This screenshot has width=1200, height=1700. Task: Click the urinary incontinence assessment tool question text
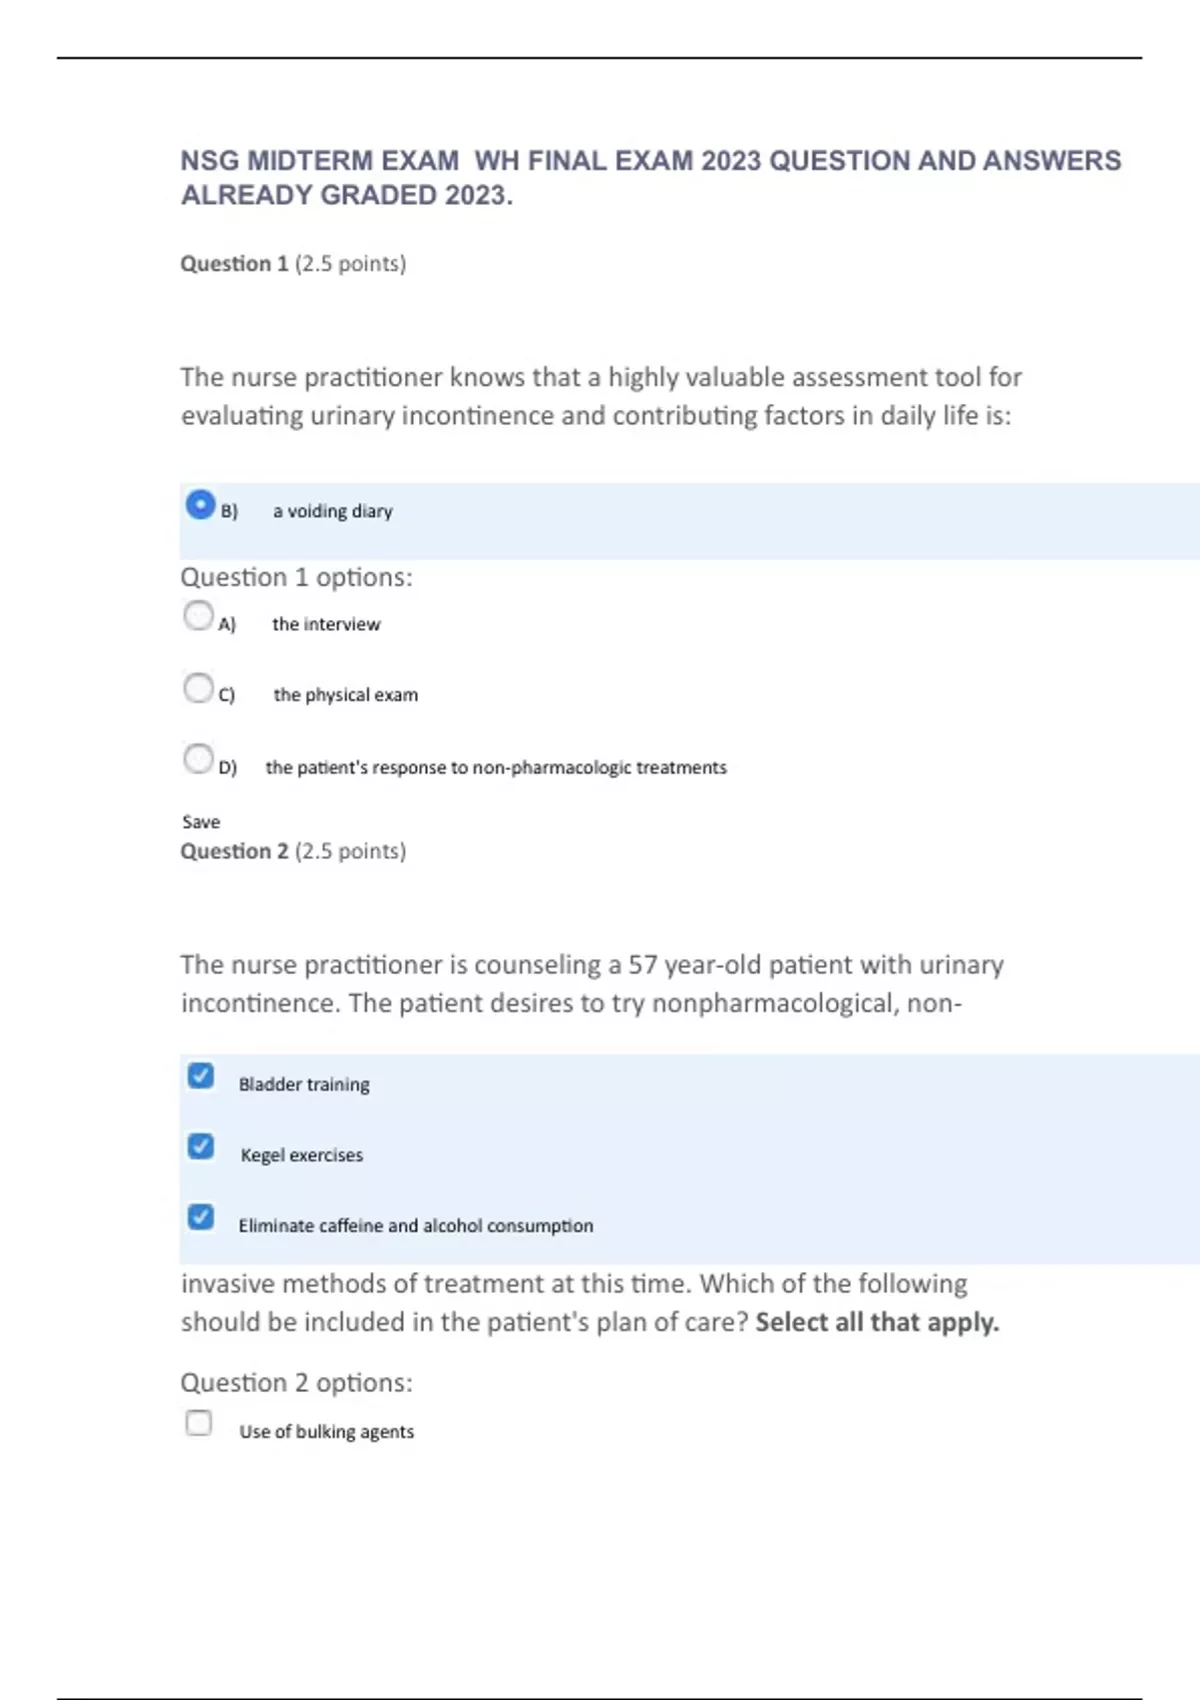coord(600,396)
